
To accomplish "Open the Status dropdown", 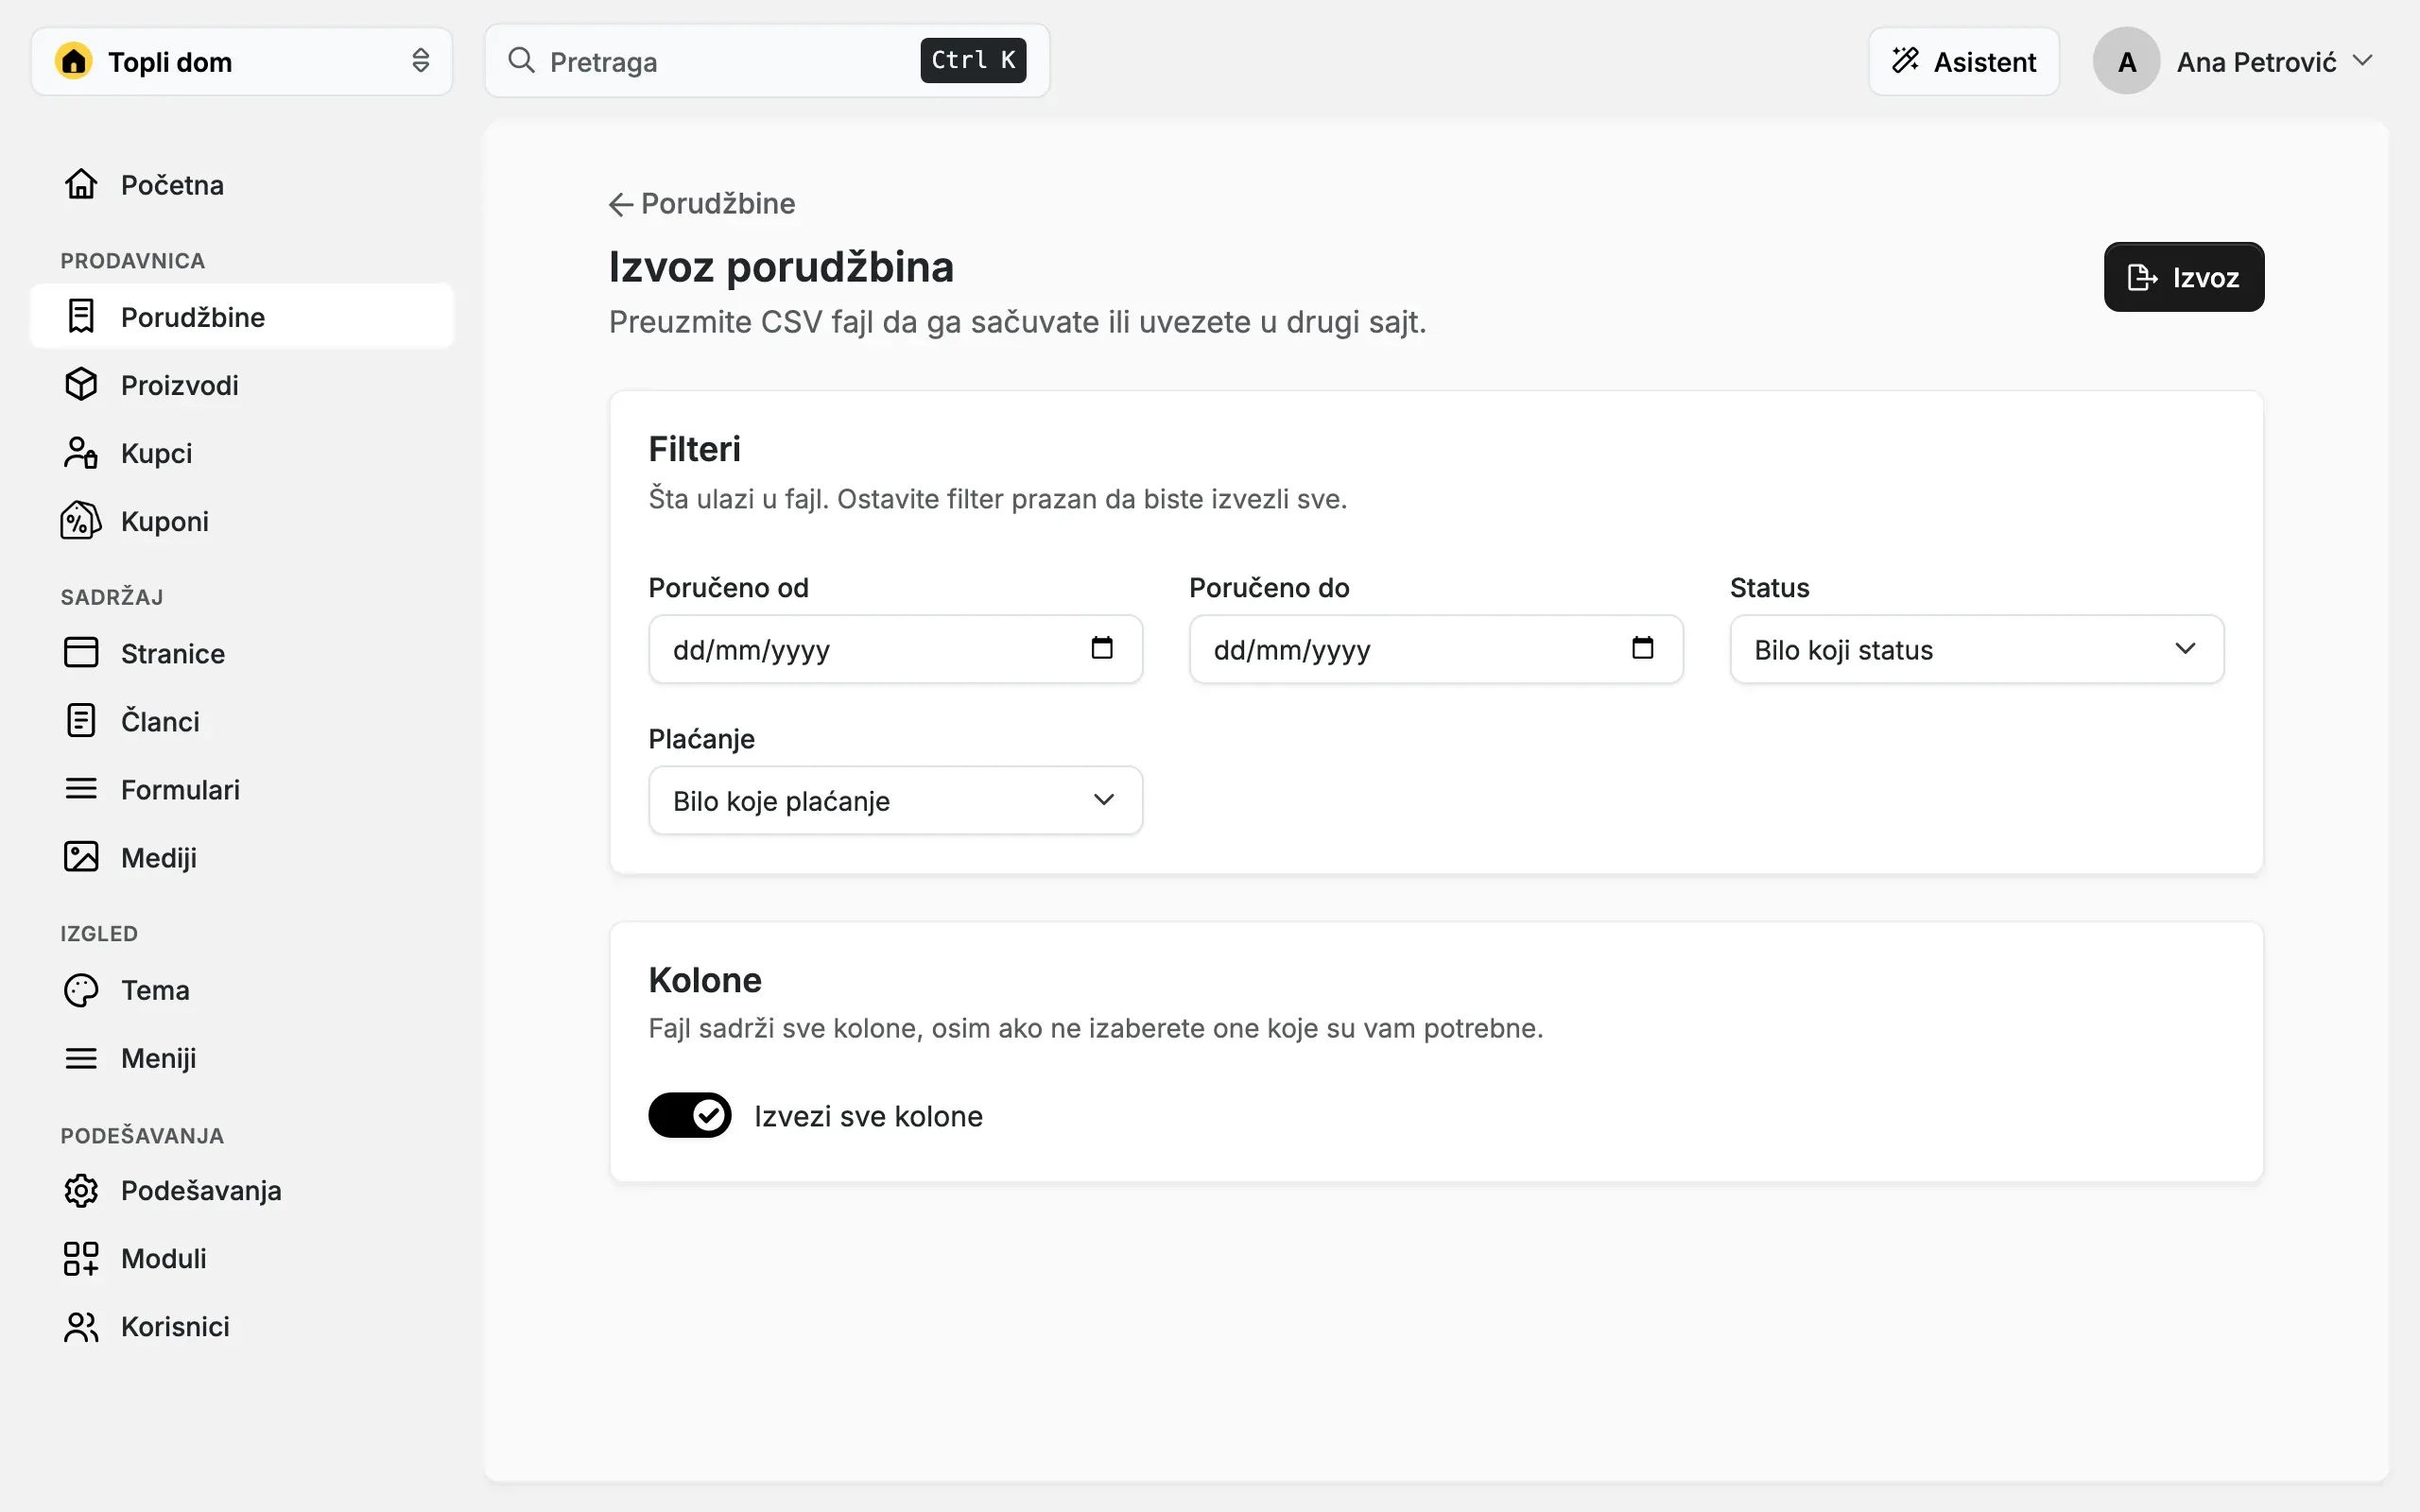I will (x=1976, y=649).
